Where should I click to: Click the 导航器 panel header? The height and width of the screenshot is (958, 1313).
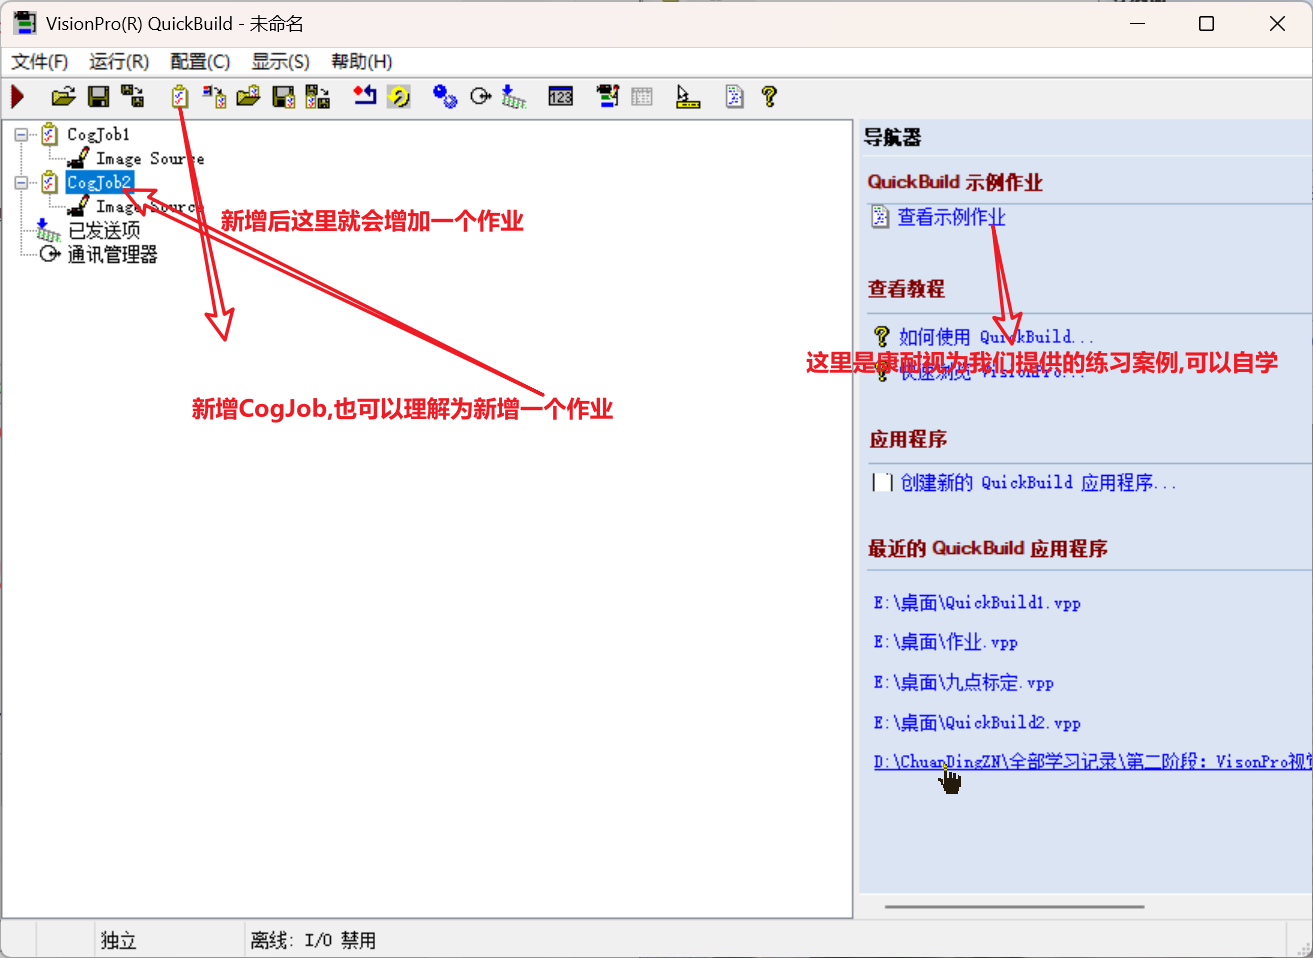[893, 138]
